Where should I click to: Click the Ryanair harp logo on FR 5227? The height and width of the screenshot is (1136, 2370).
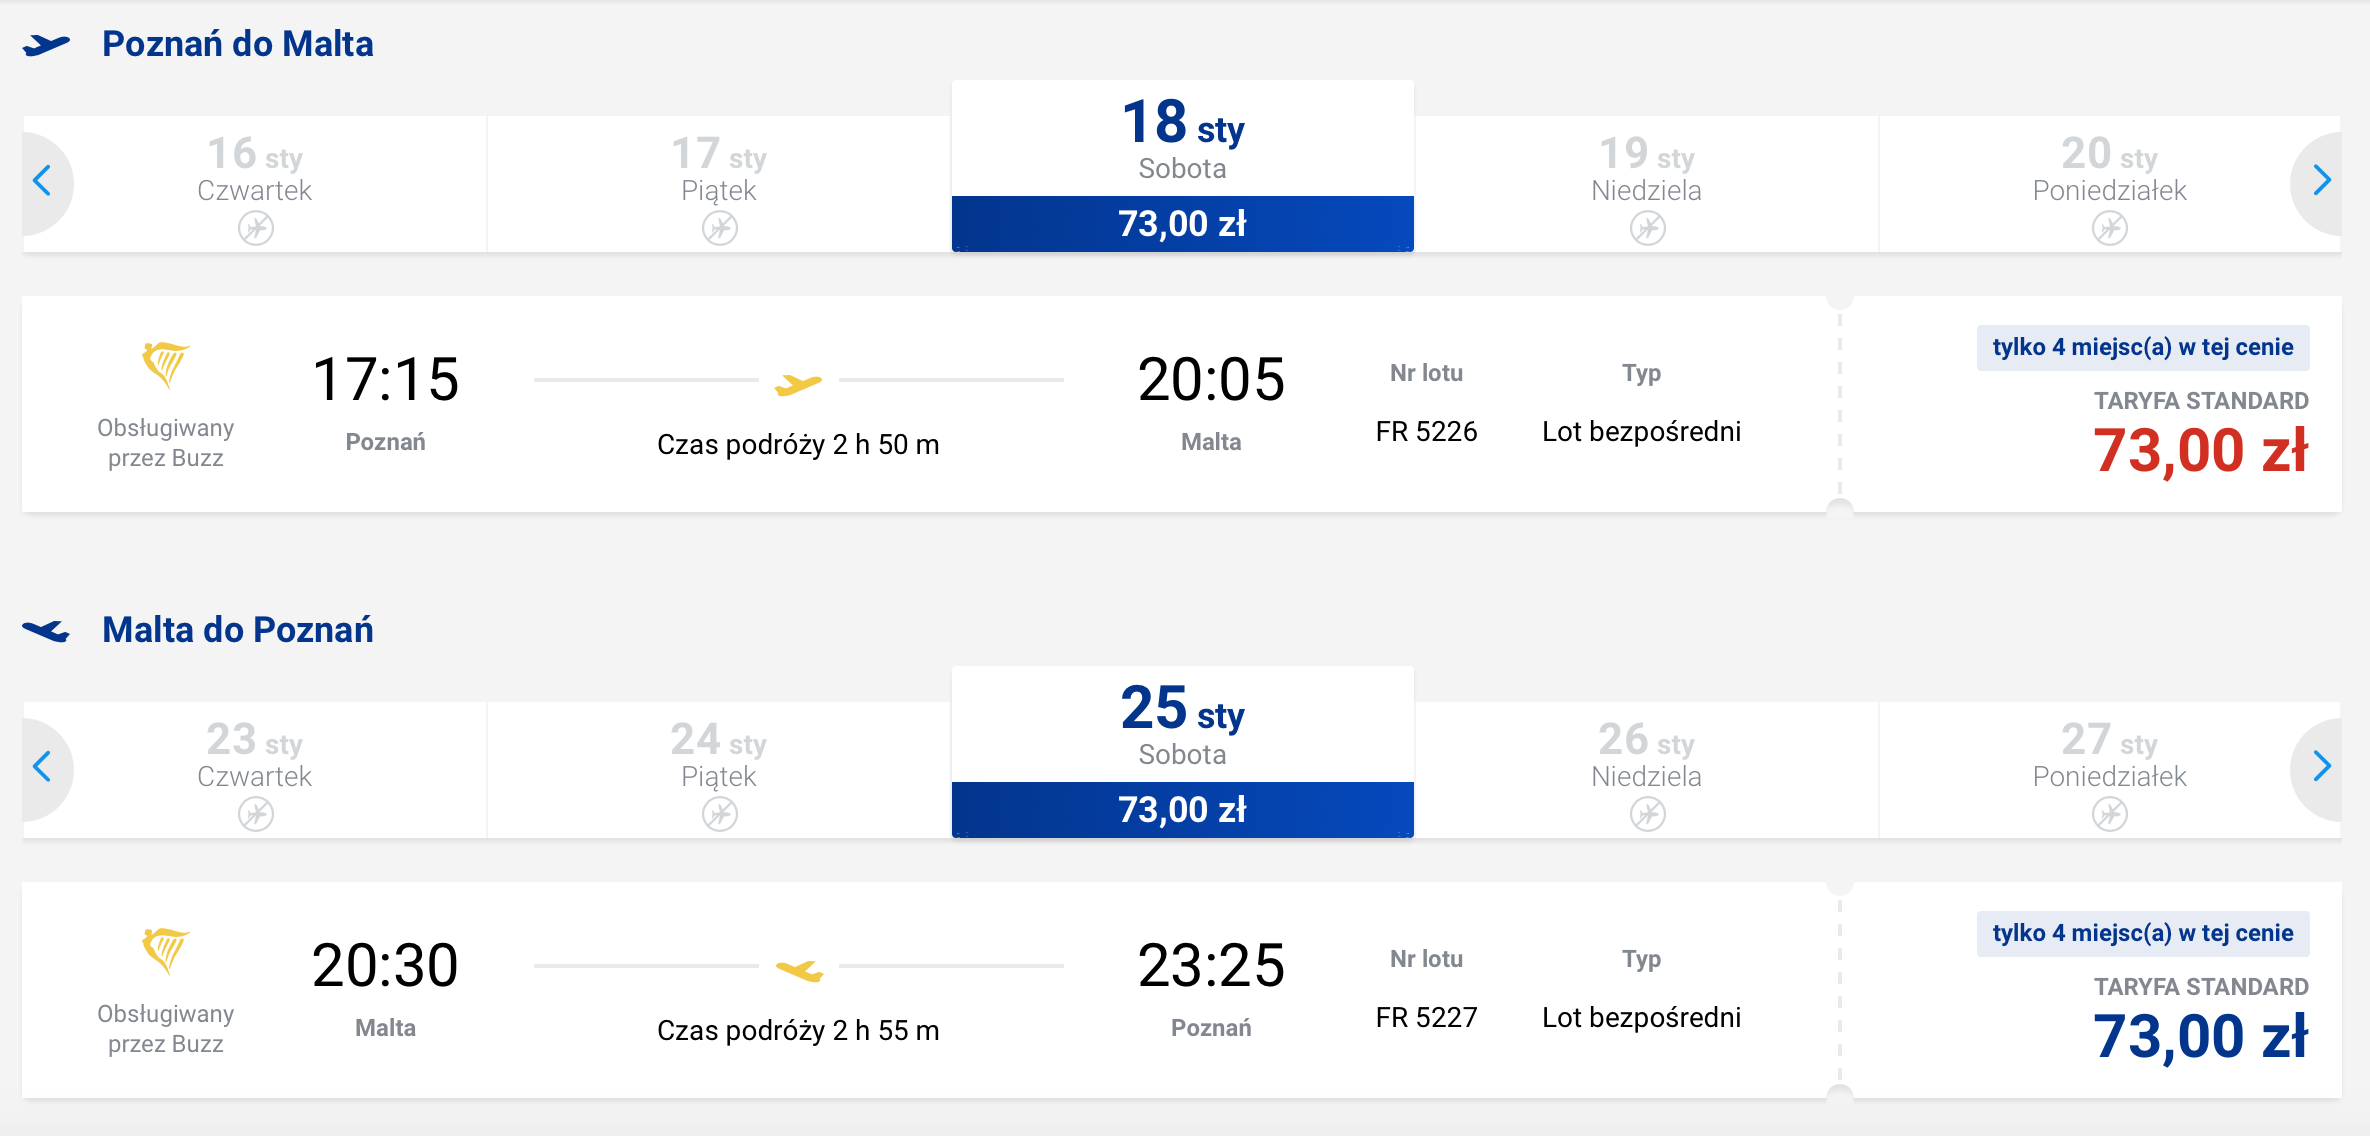(x=165, y=951)
